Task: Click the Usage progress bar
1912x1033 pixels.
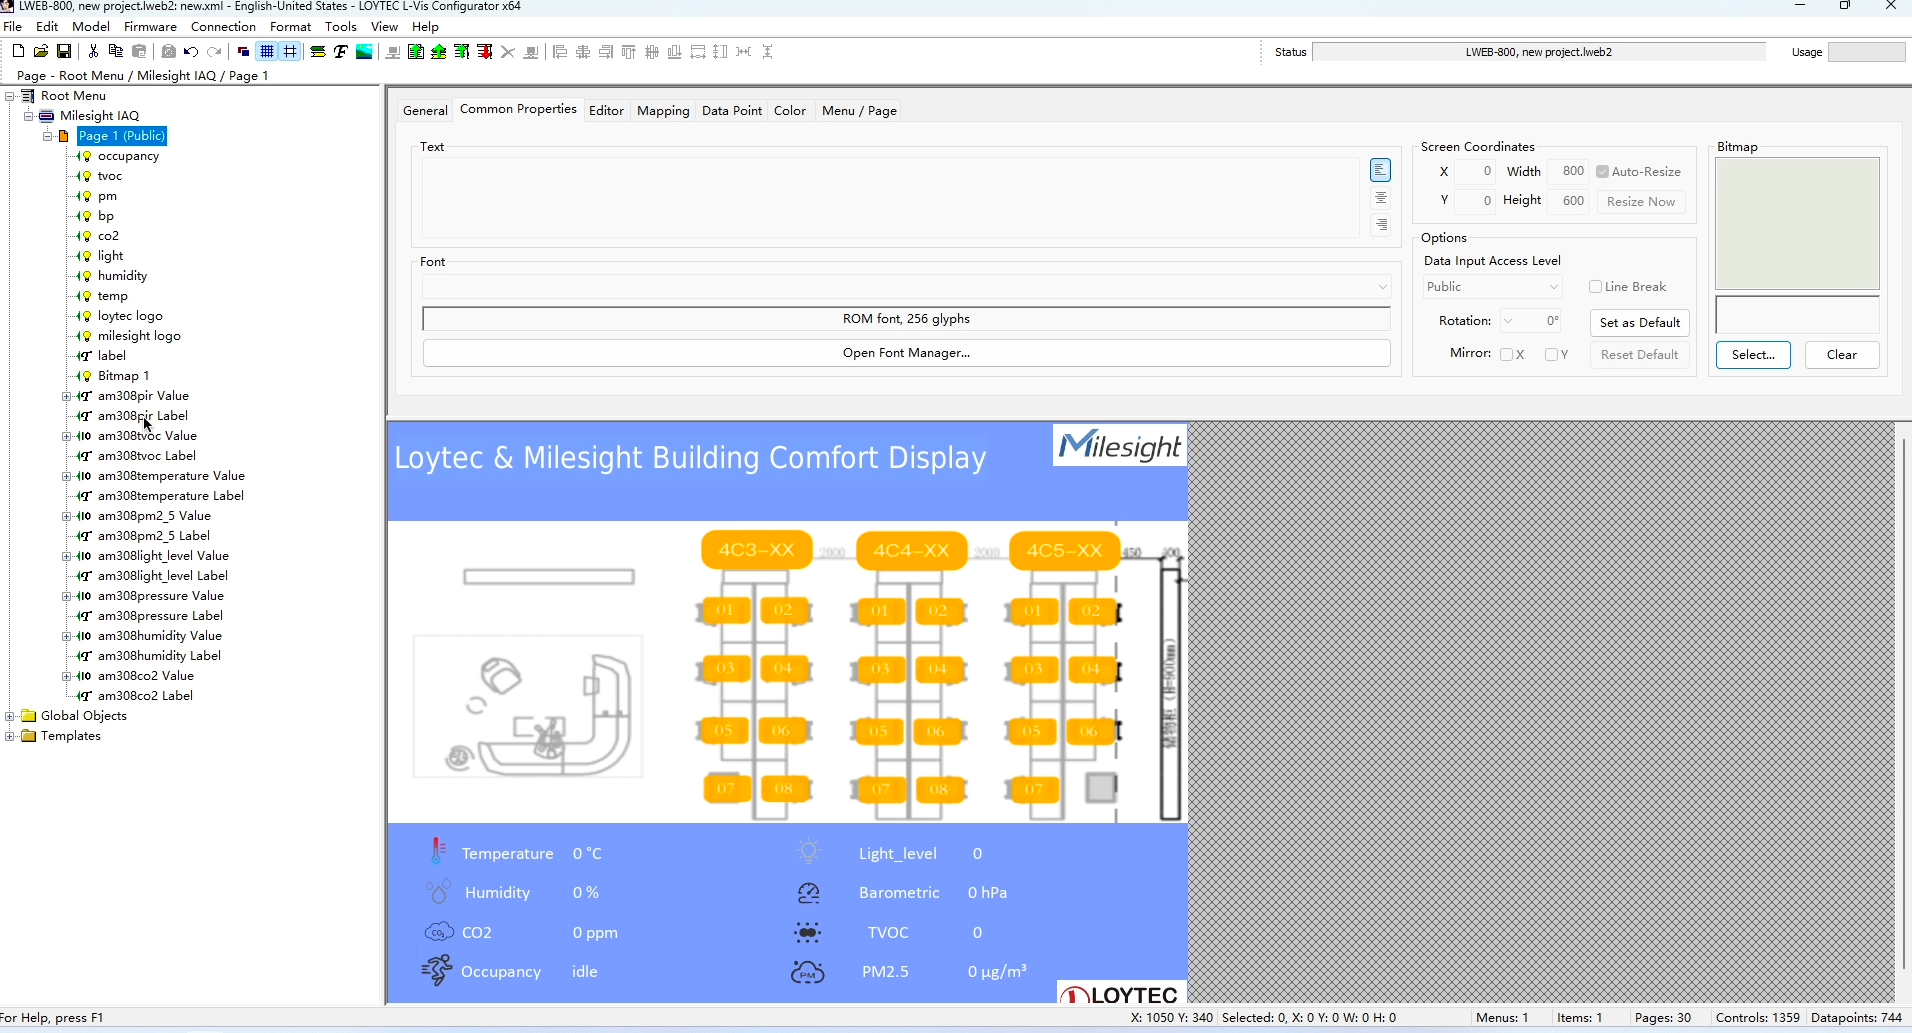Action: [1867, 52]
